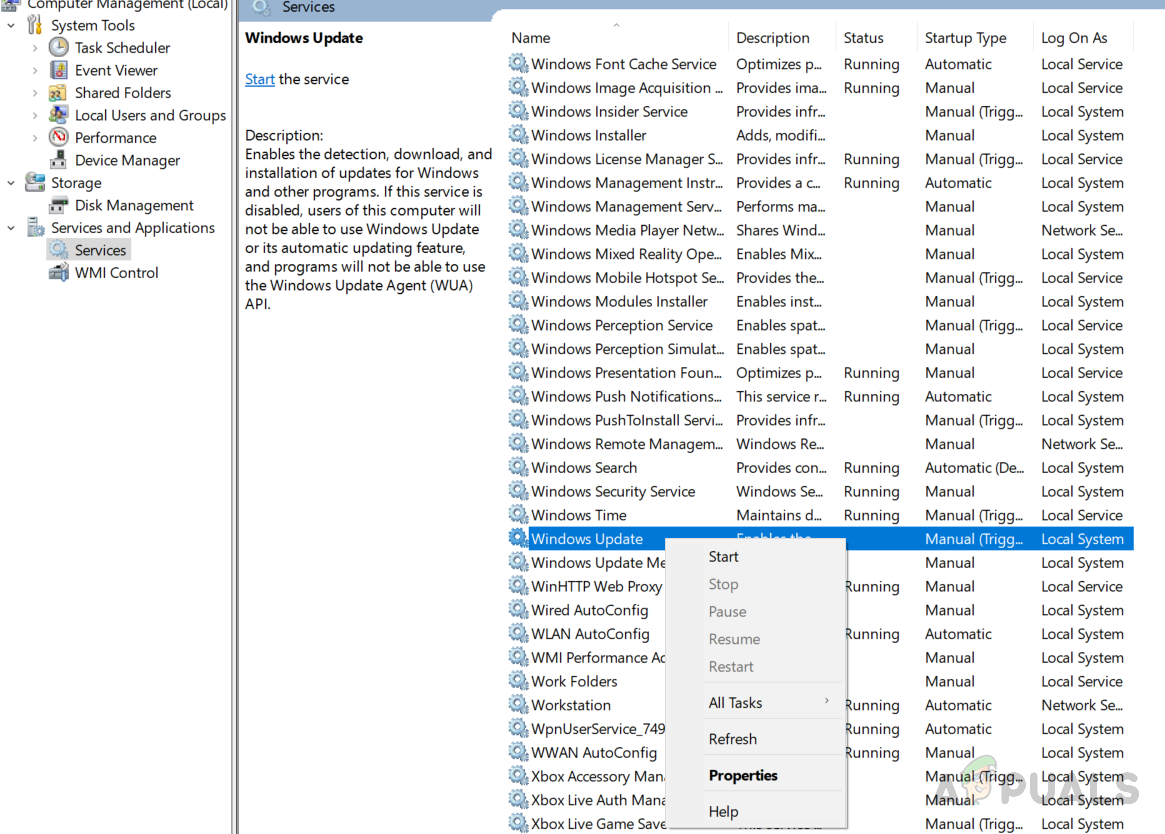Click the gear icon for Windows Search

(518, 467)
